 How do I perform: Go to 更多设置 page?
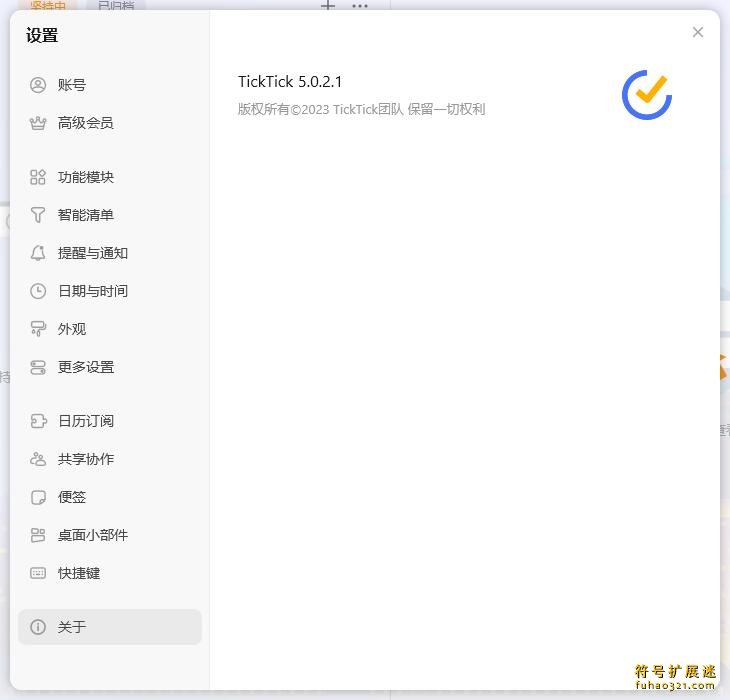(110, 367)
